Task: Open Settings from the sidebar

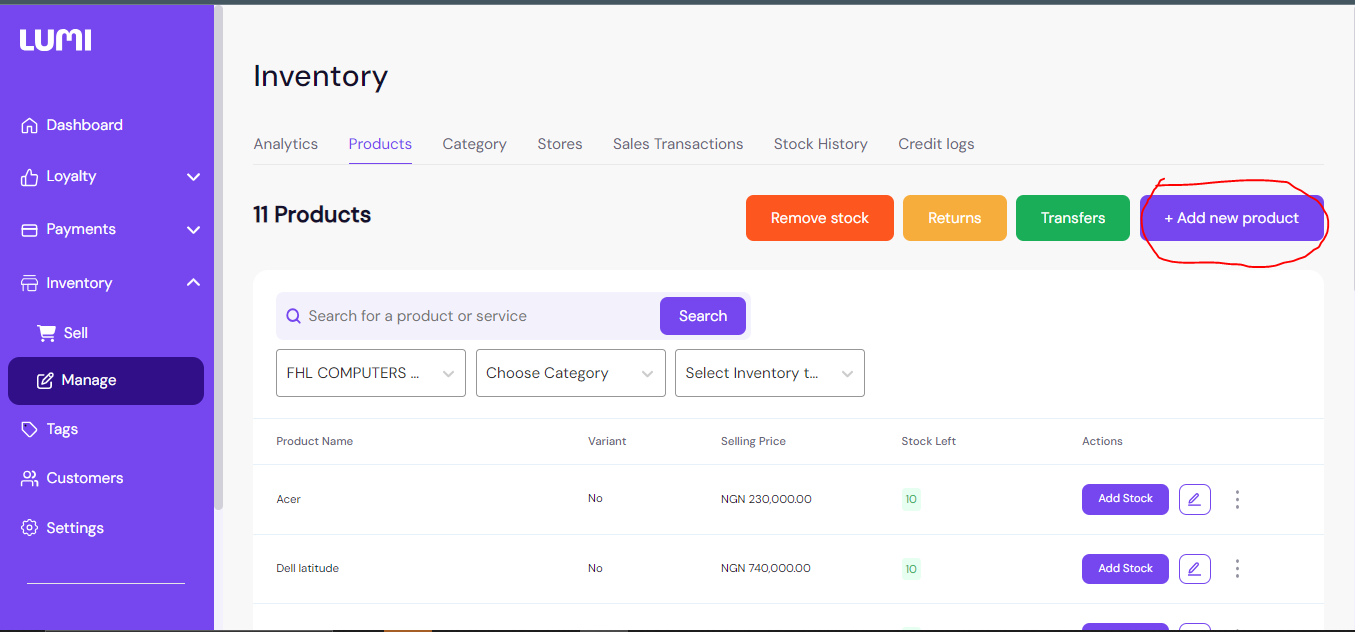Action: [x=75, y=528]
